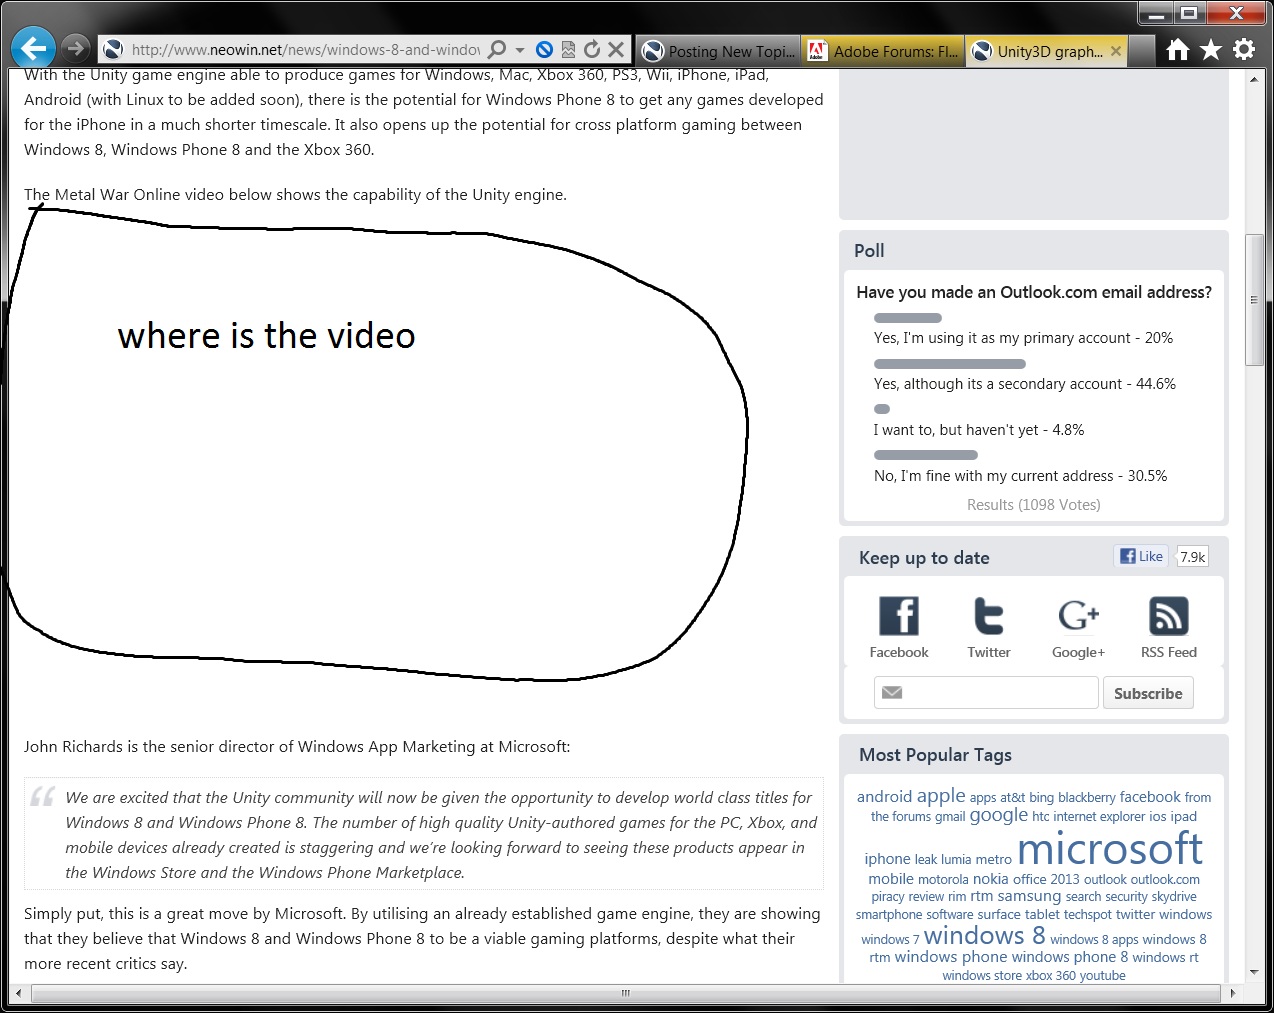Click 'Yes, I'm using it as my primary account' result

click(x=1023, y=338)
